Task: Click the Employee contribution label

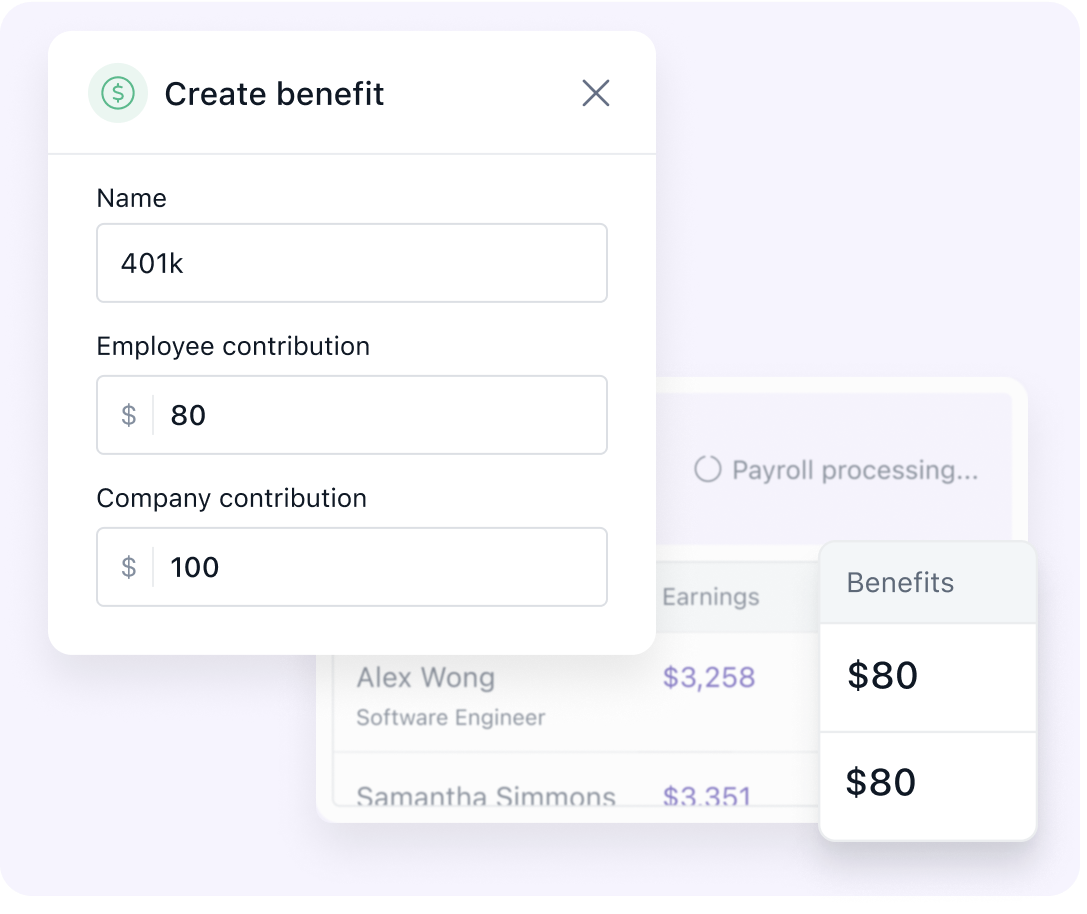Action: (x=233, y=346)
